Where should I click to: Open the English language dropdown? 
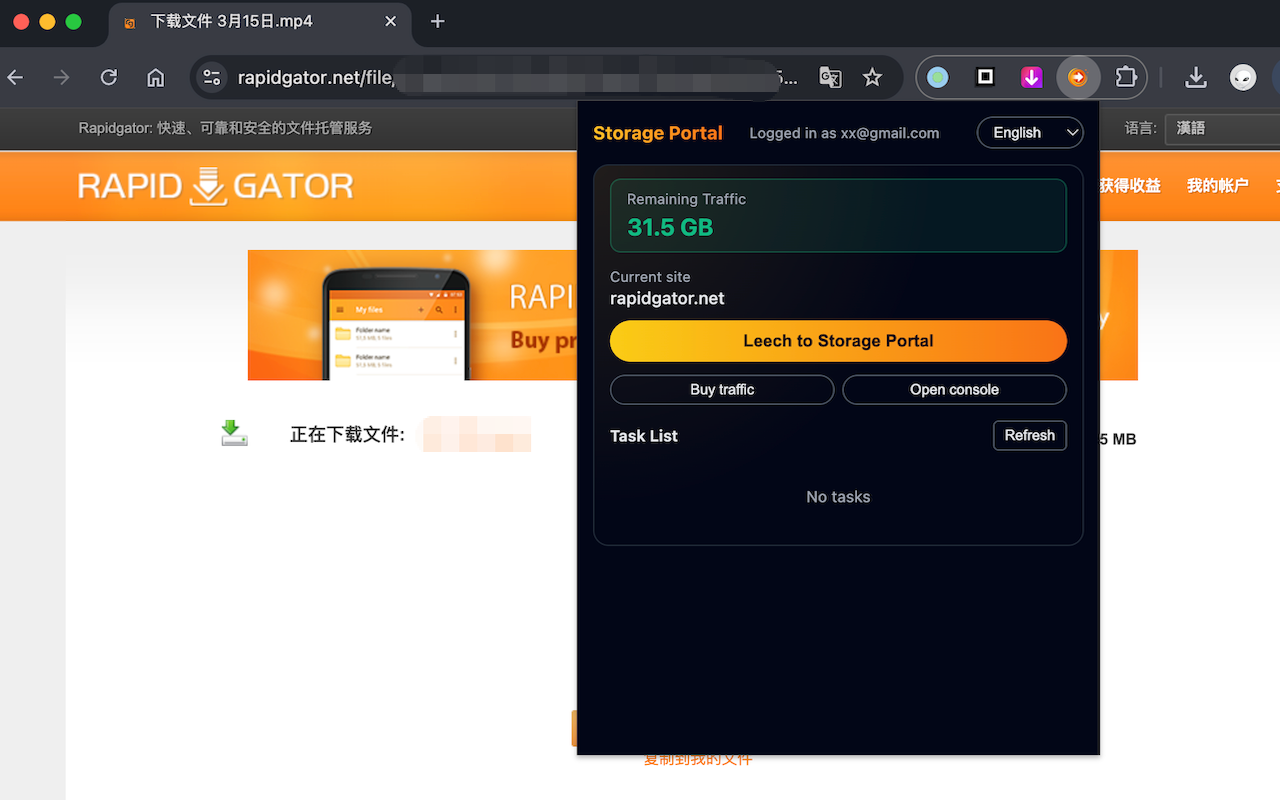1030,132
